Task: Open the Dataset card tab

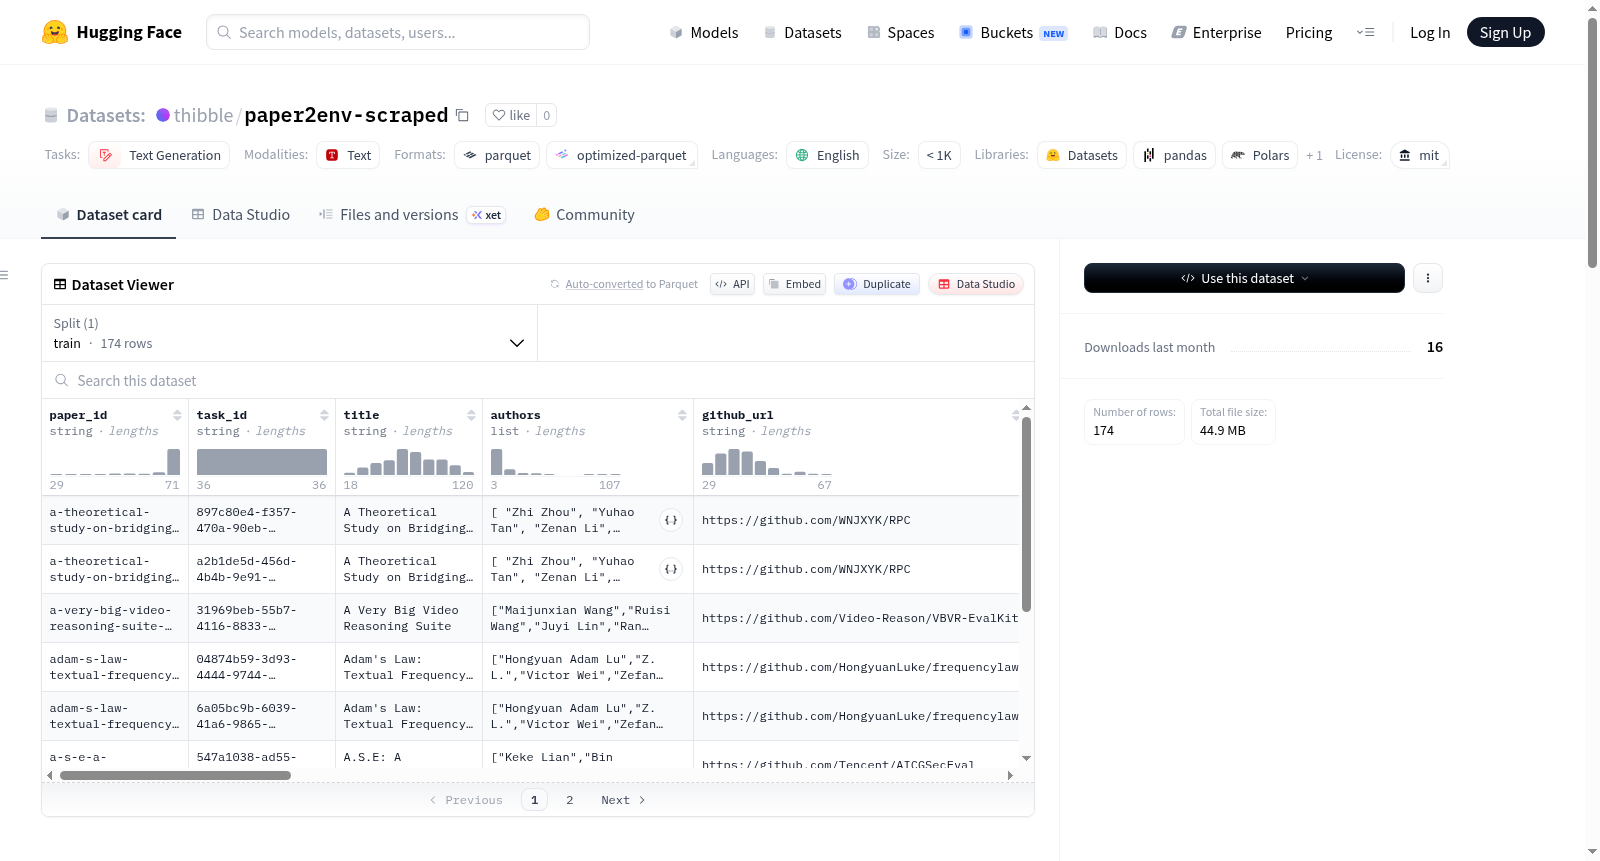Action: point(109,214)
